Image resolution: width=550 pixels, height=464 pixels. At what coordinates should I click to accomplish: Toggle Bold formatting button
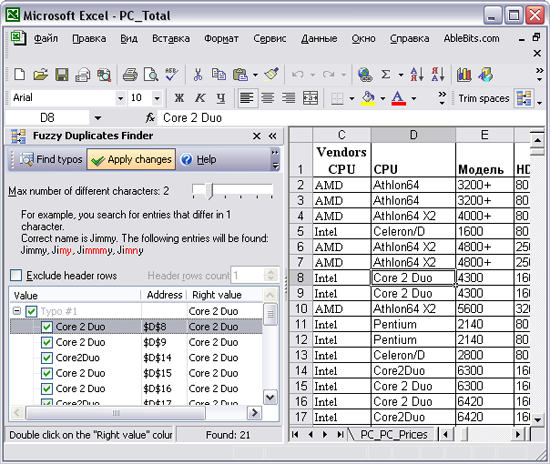[179, 98]
